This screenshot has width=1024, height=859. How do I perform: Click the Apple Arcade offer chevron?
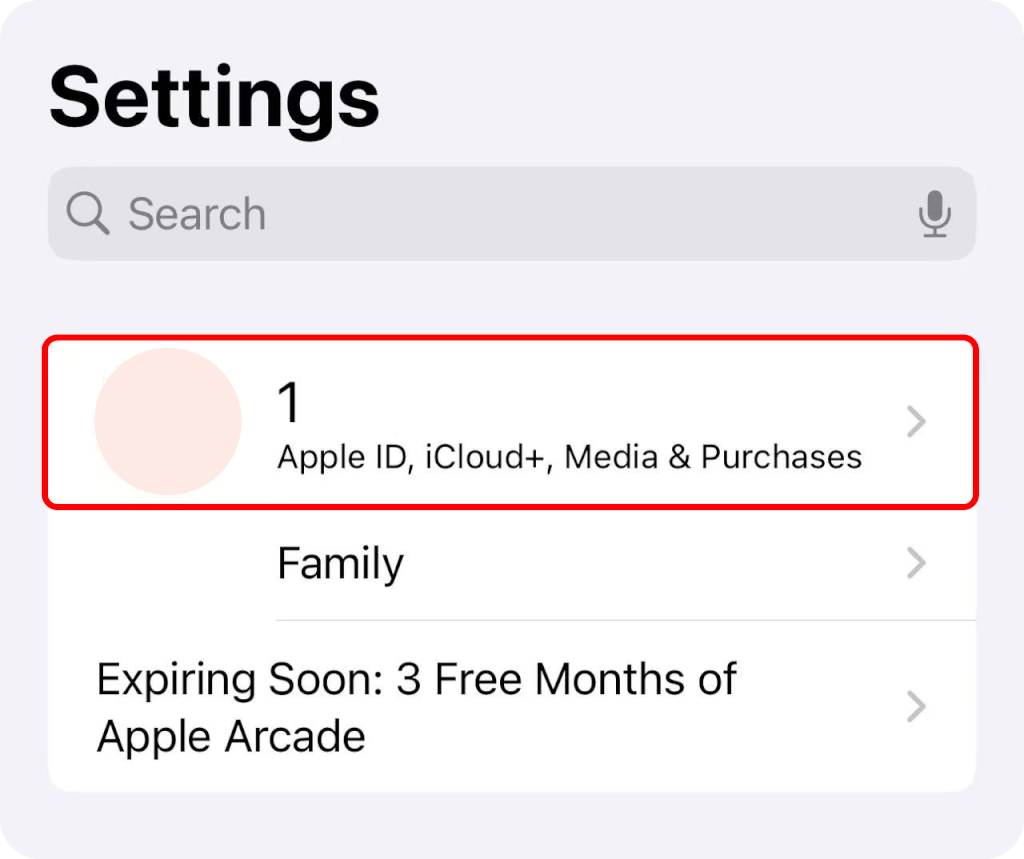point(916,707)
